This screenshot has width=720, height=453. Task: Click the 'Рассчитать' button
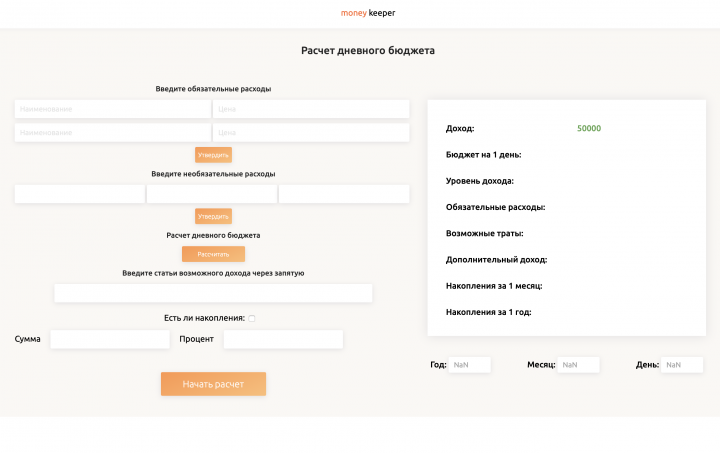[213, 254]
